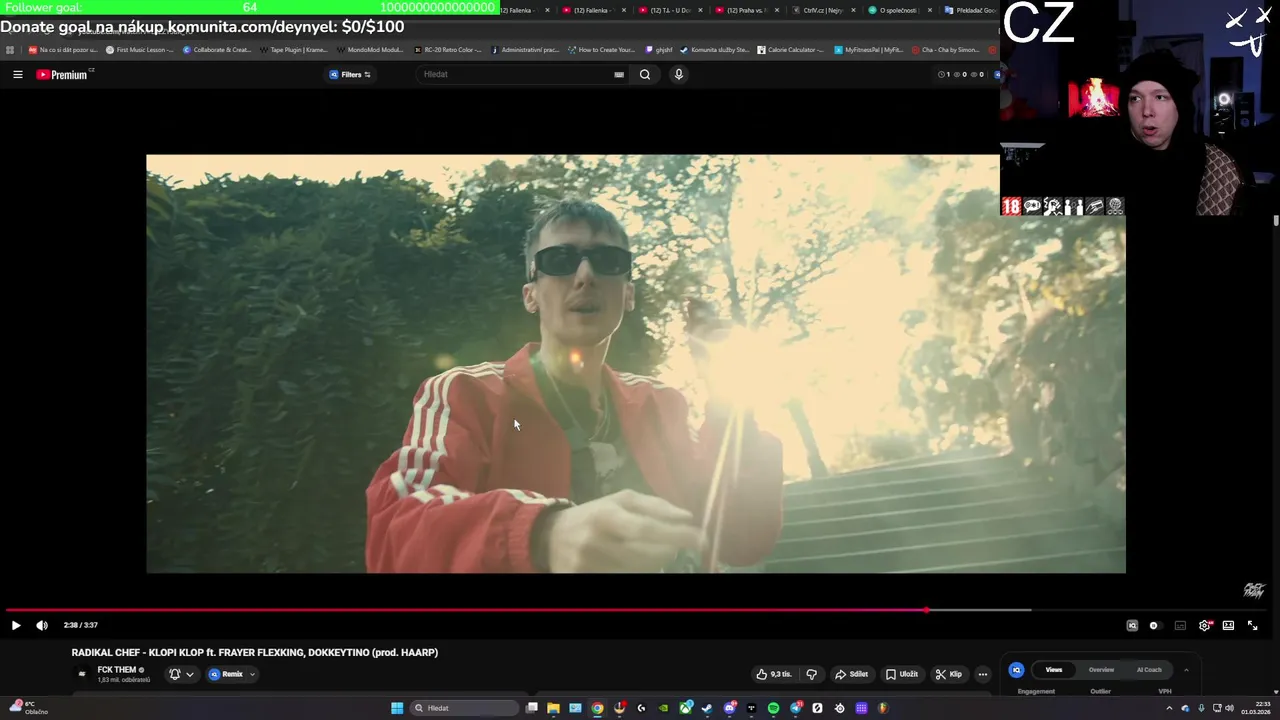Create a clip with the Klip button
The width and height of the screenshot is (1280, 720).
pos(949,674)
